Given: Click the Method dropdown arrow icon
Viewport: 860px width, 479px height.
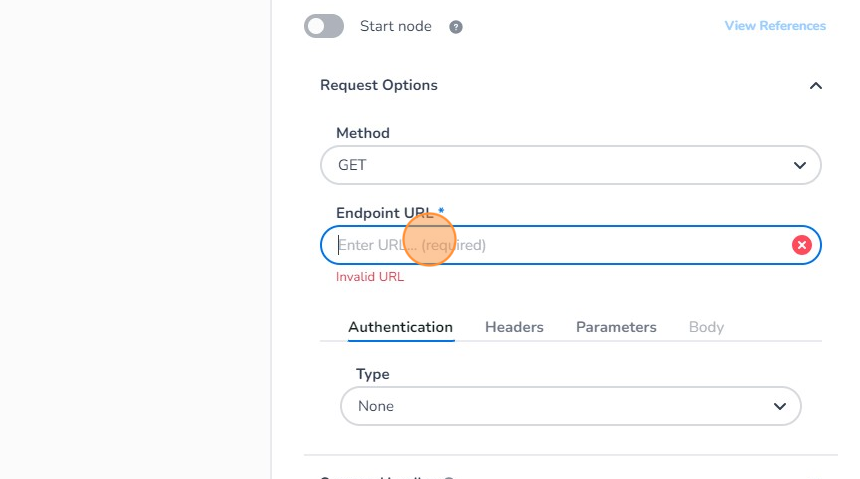Looking at the screenshot, I should pos(799,165).
